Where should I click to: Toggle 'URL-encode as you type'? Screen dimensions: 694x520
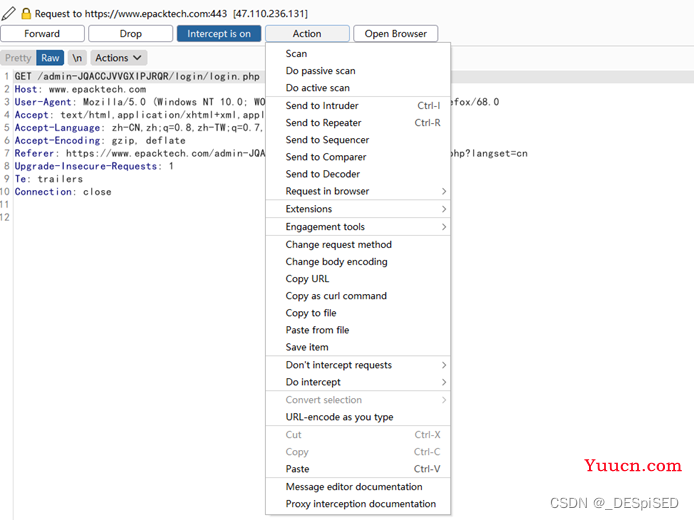coord(358,417)
